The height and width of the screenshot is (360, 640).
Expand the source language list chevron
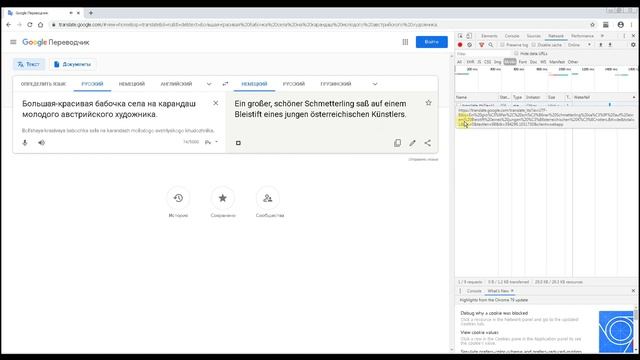[x=209, y=84]
